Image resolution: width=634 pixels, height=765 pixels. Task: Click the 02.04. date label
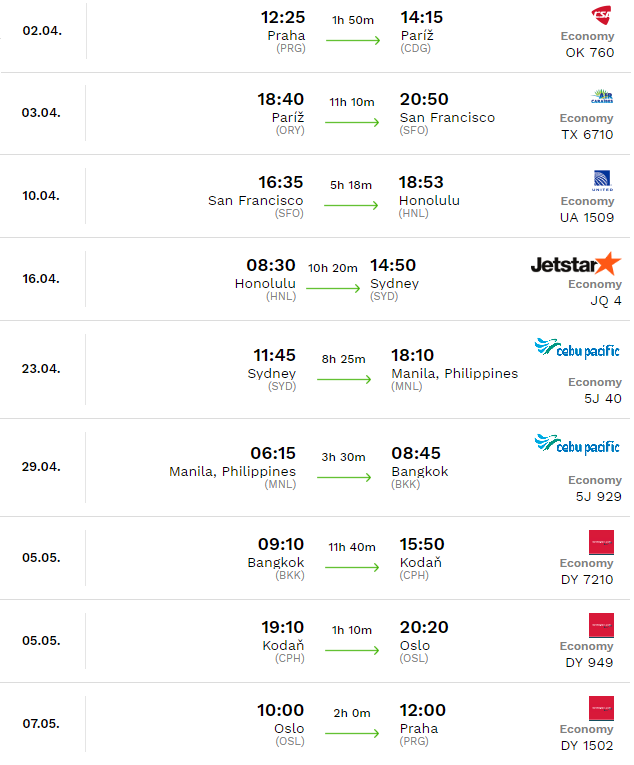pos(42,31)
